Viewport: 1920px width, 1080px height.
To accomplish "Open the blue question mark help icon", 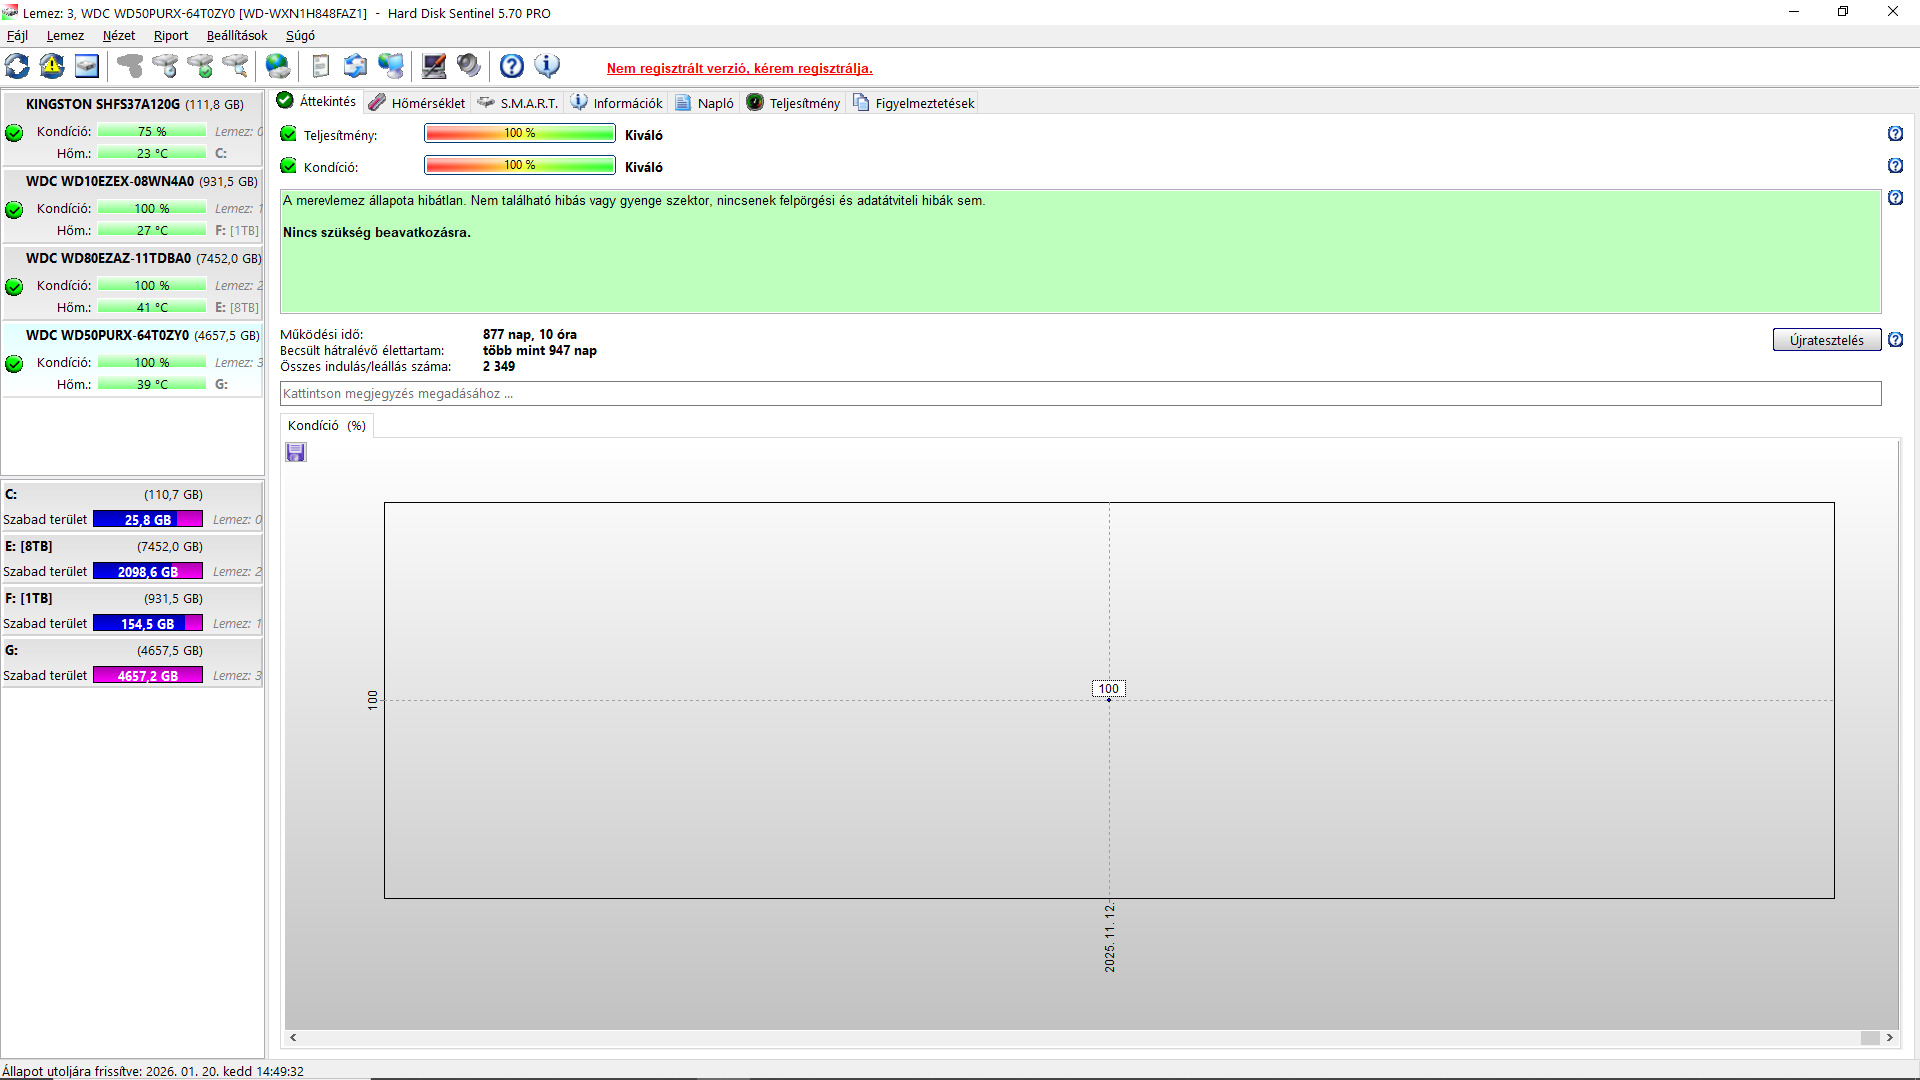I will pos(512,67).
